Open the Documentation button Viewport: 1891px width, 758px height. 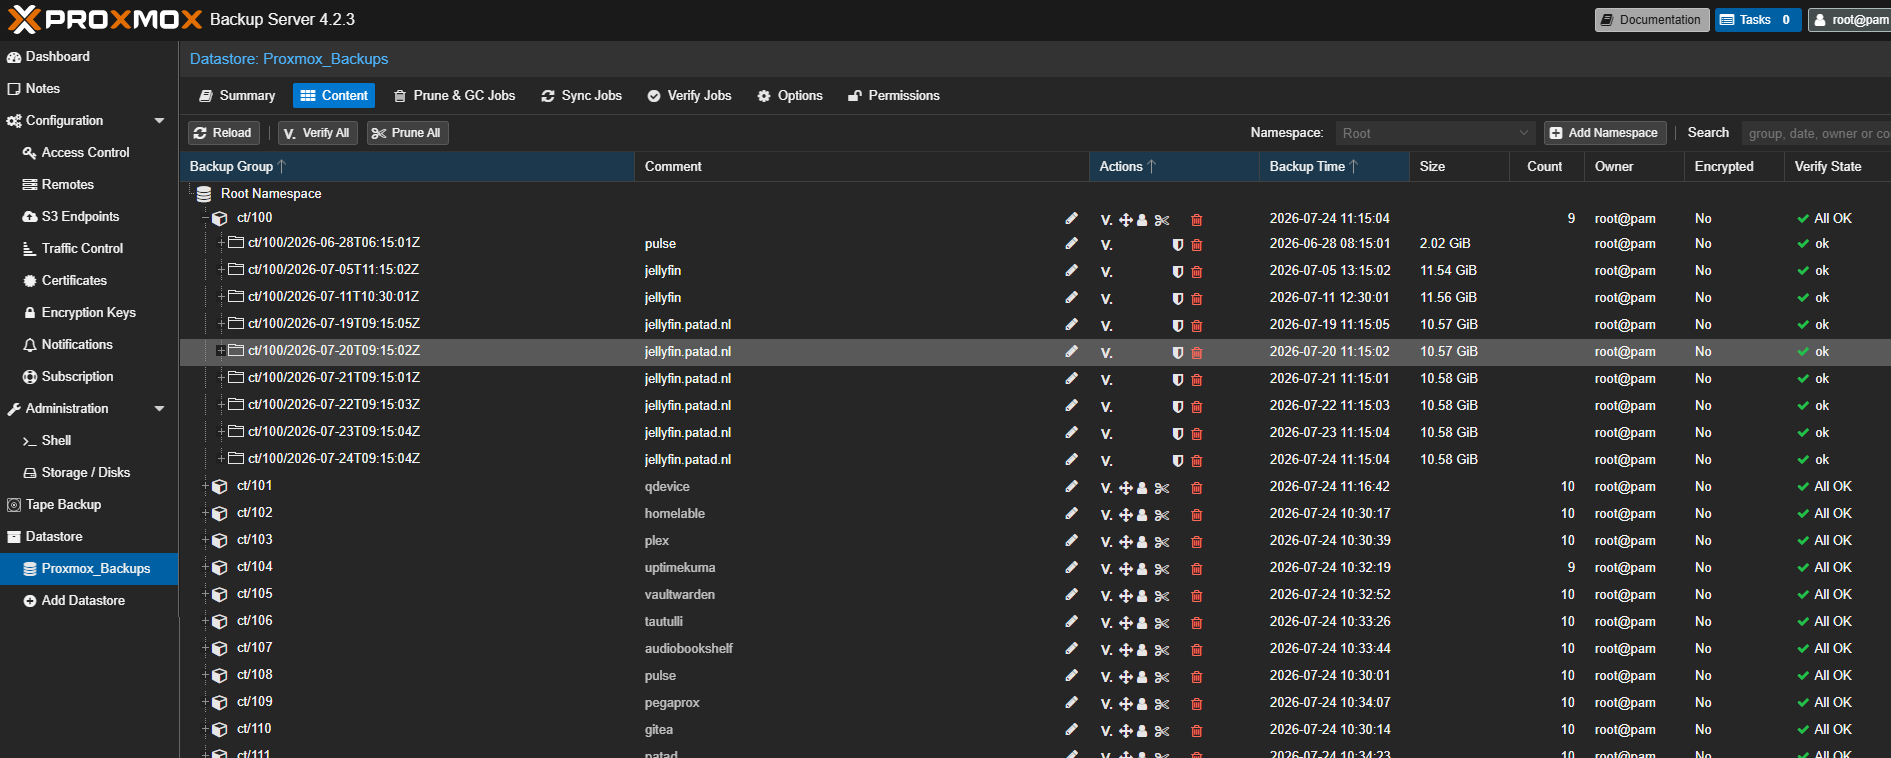[x=1652, y=20]
